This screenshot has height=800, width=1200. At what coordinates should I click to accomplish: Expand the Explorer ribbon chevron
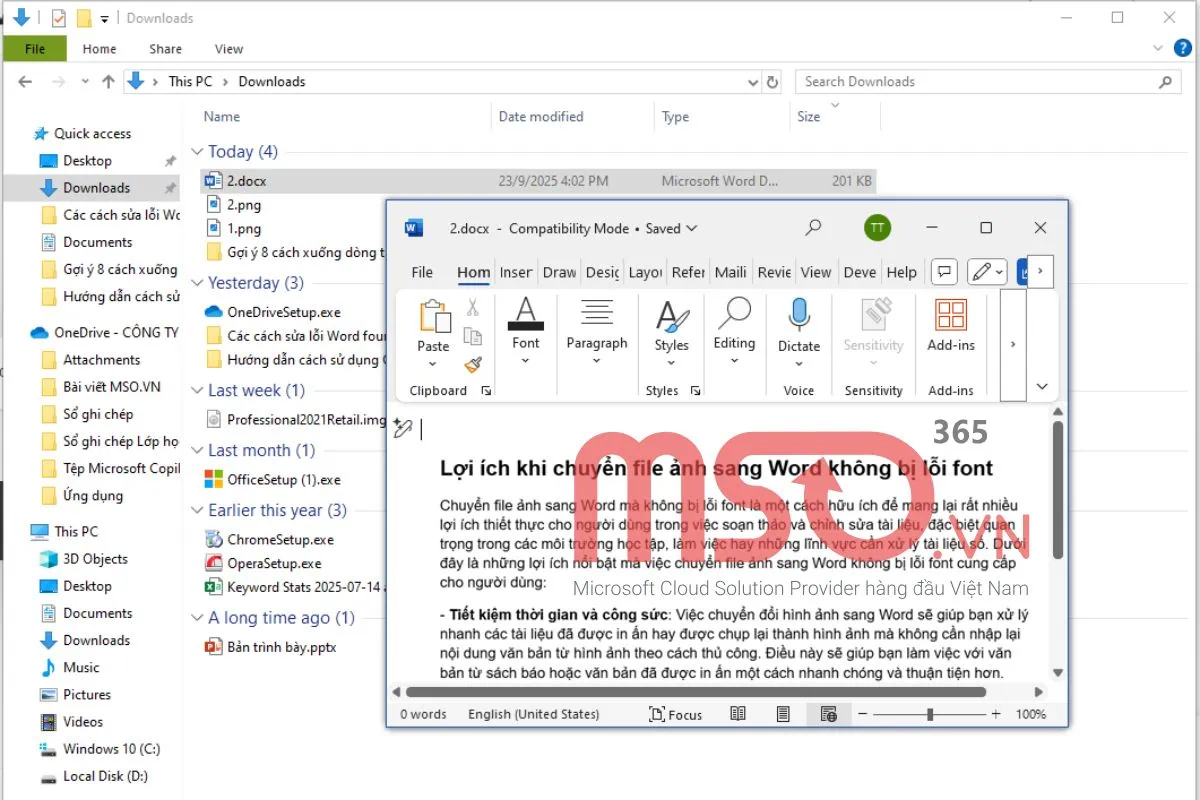click(1156, 48)
